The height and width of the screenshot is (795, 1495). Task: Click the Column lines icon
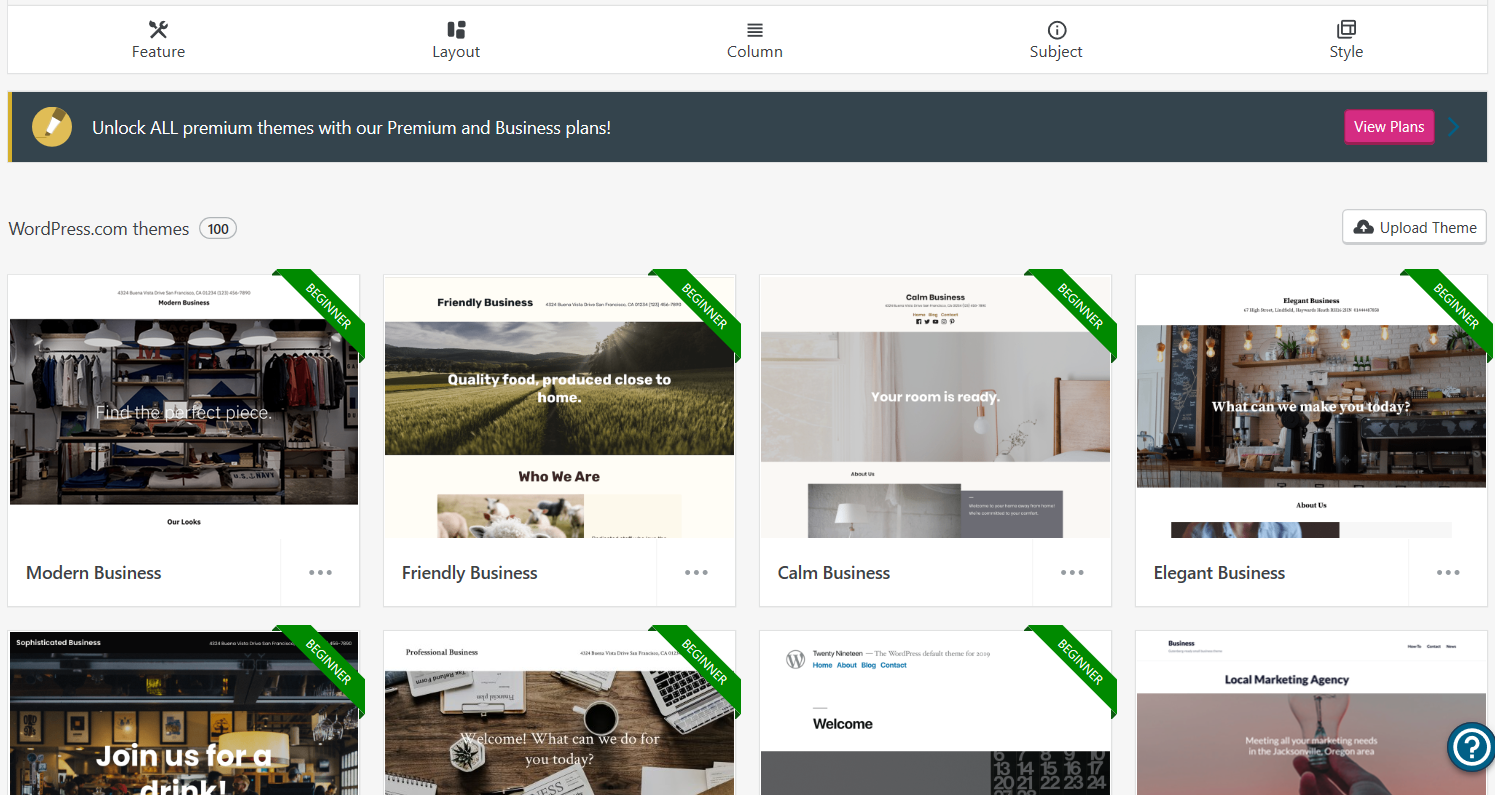(755, 30)
